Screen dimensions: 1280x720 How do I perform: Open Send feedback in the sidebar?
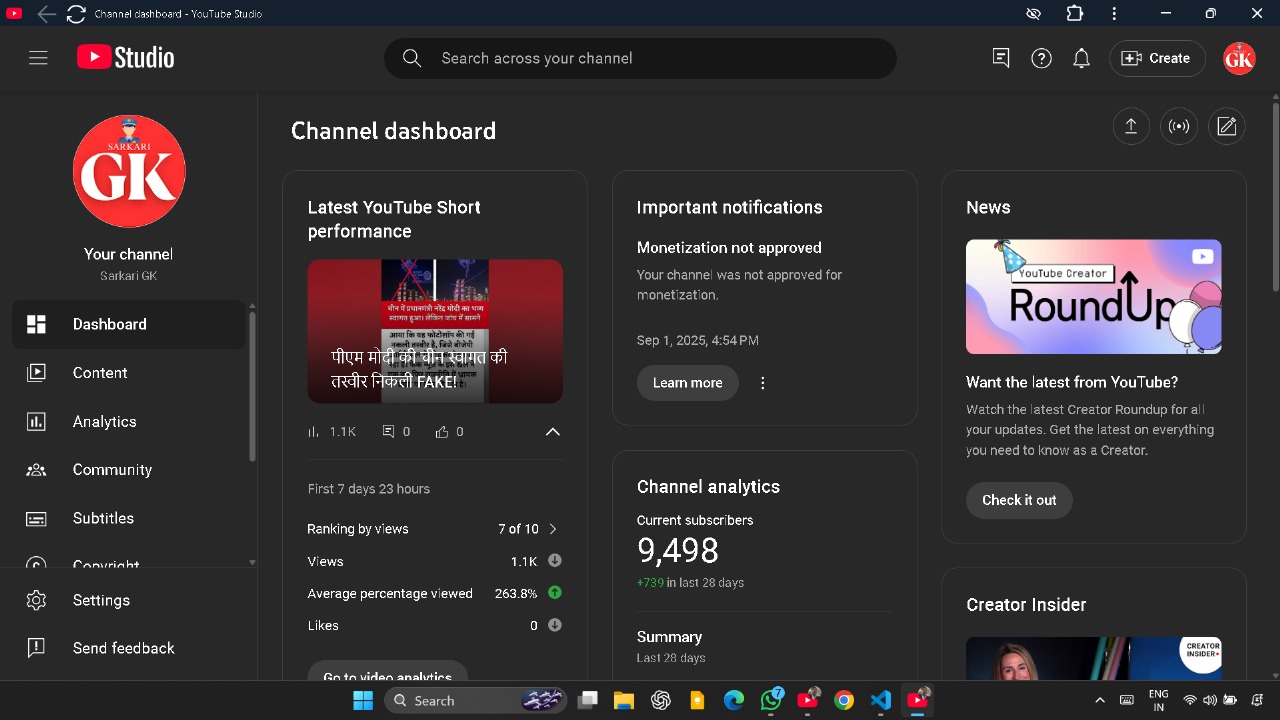pyautogui.click(x=128, y=648)
